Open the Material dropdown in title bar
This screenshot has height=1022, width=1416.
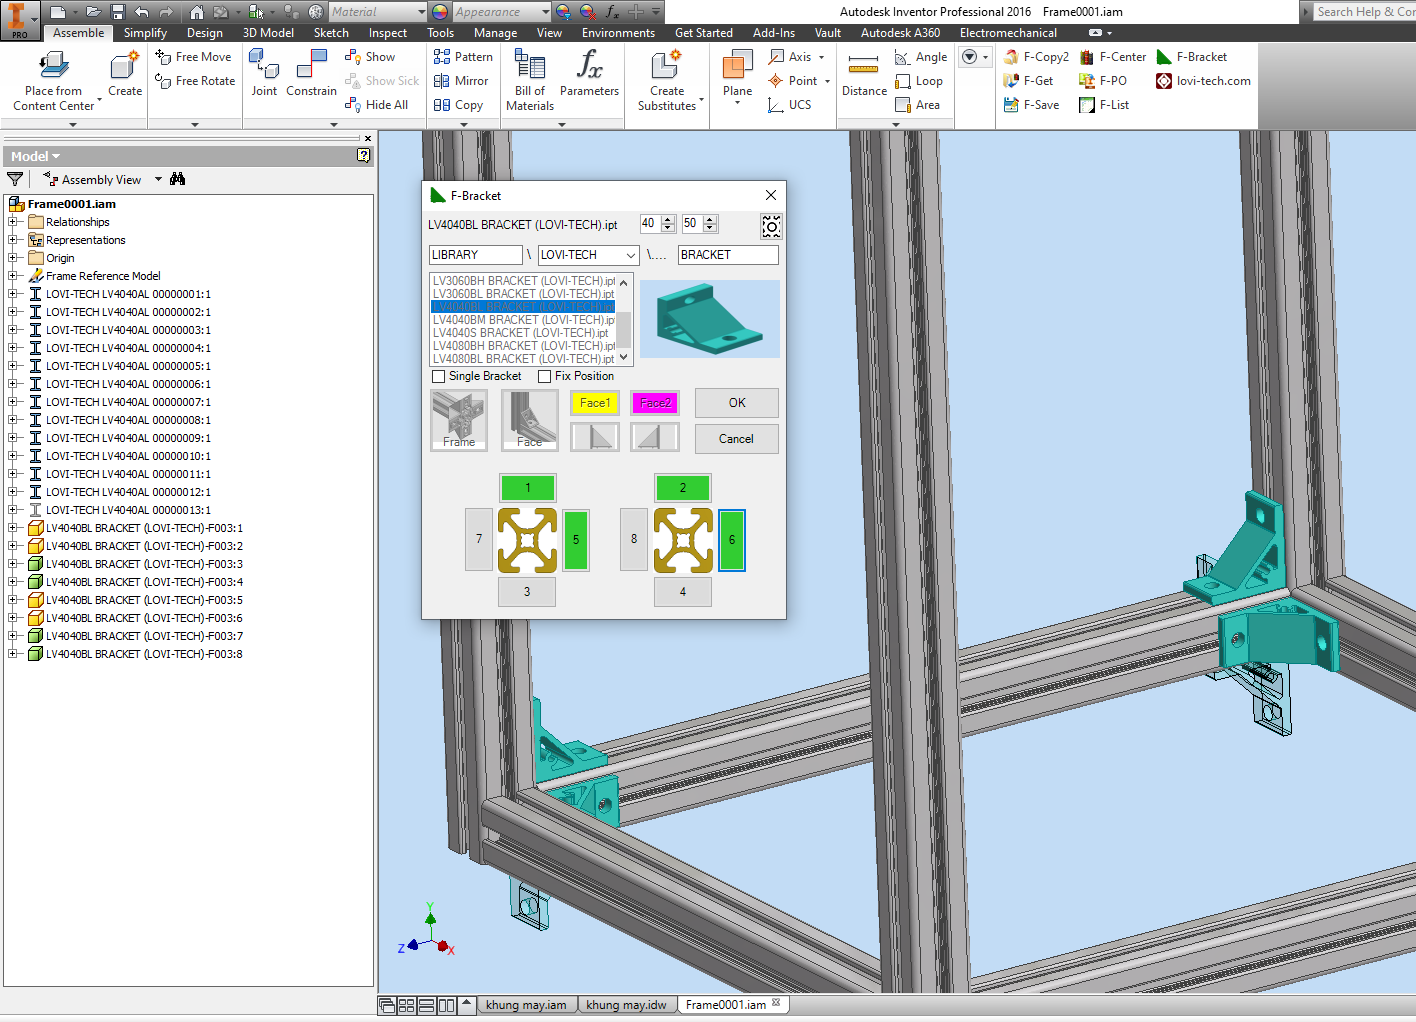click(421, 12)
